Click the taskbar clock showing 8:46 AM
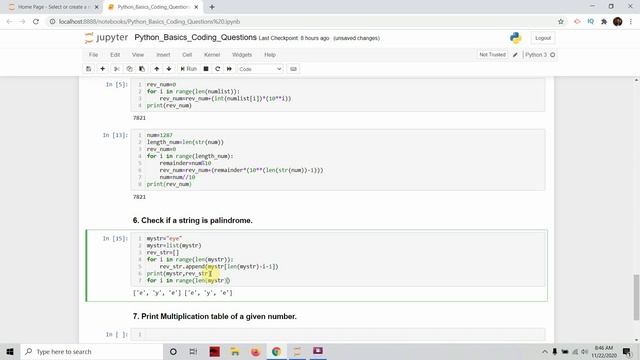Screen dimensions: 640x360 (604, 351)
